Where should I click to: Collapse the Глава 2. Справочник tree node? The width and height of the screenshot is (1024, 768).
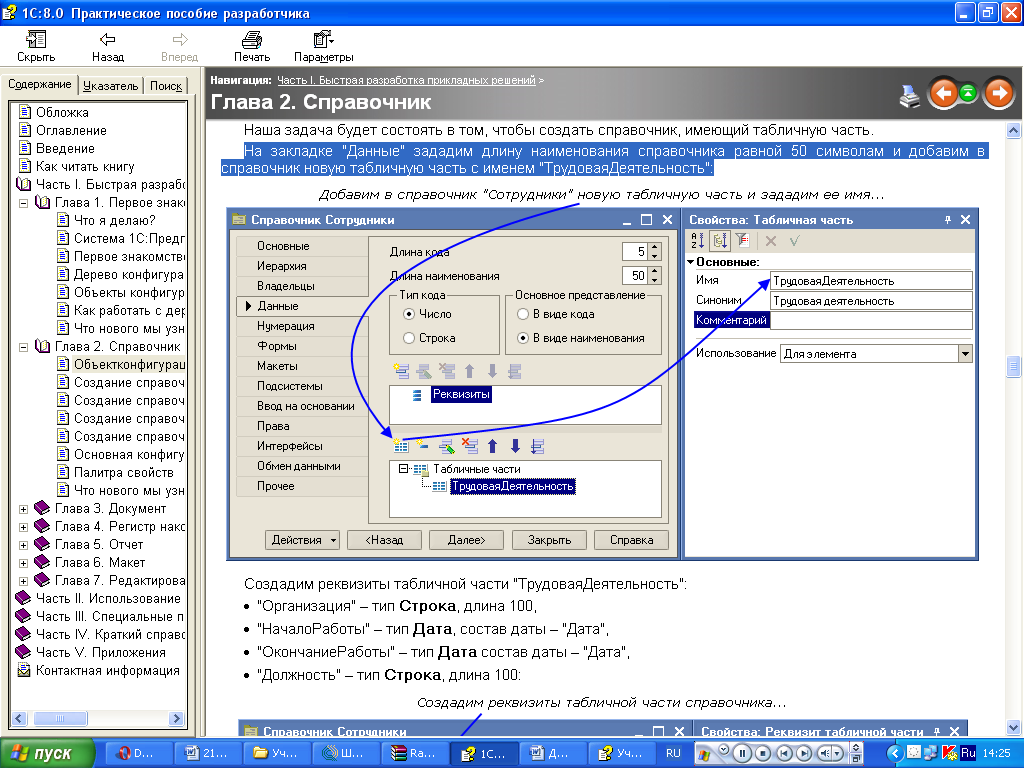[x=23, y=347]
